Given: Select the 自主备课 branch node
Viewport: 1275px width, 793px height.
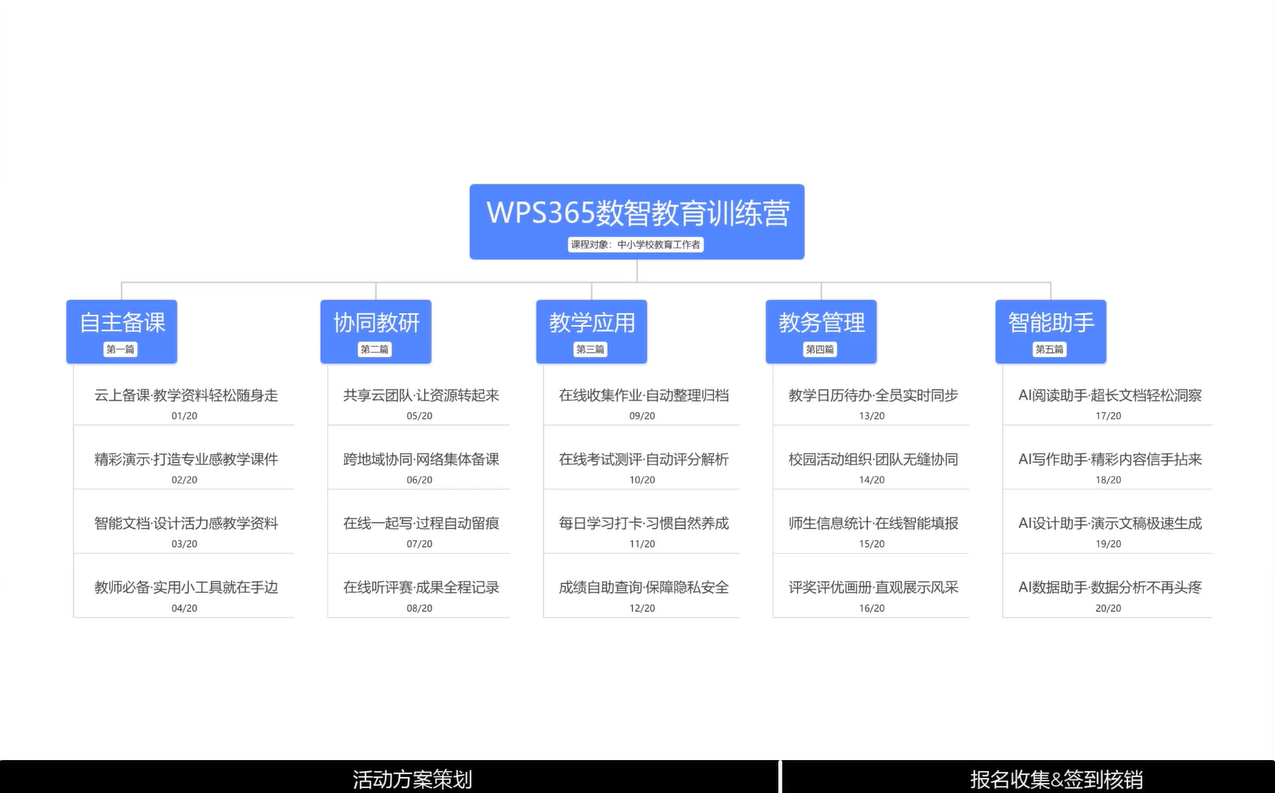Looking at the screenshot, I should pos(122,322).
